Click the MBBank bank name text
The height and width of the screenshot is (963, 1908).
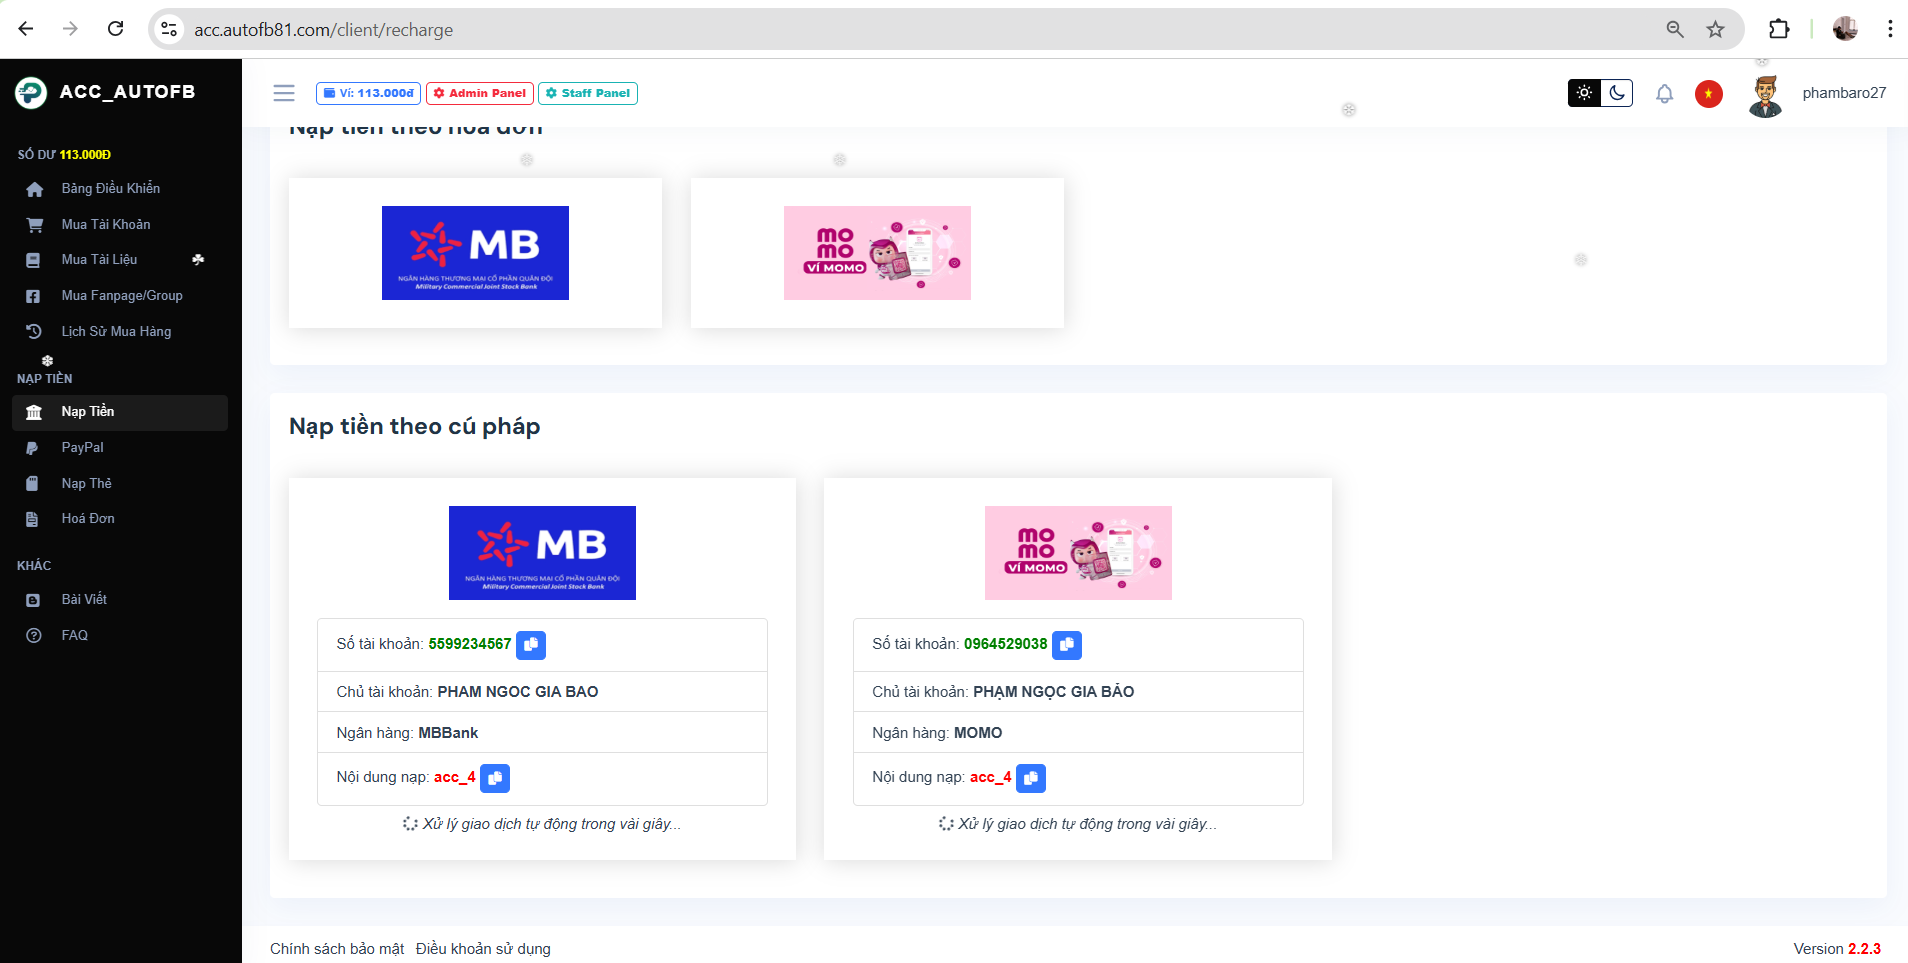coord(448,733)
